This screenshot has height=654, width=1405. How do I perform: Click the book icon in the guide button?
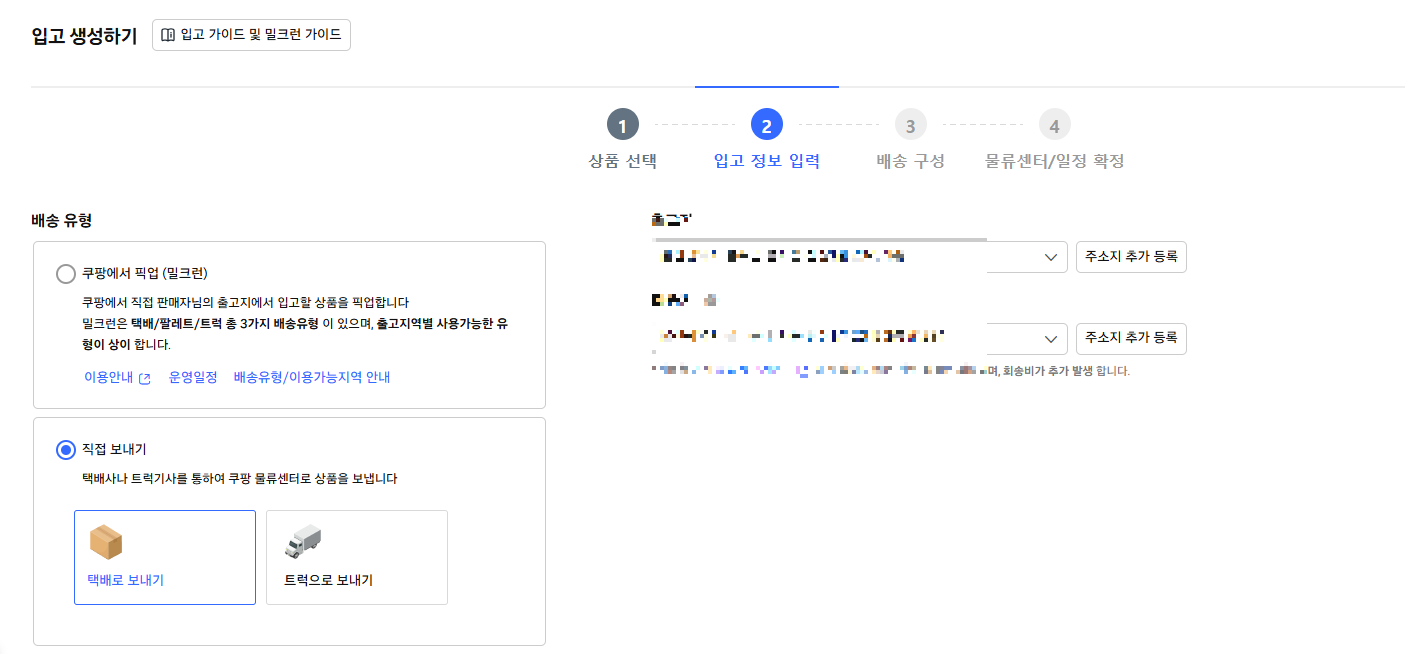pyautogui.click(x=168, y=35)
